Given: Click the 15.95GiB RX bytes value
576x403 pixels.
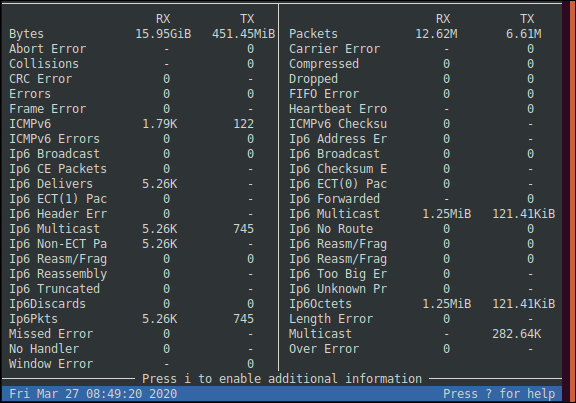Looking at the screenshot, I should click(163, 34).
